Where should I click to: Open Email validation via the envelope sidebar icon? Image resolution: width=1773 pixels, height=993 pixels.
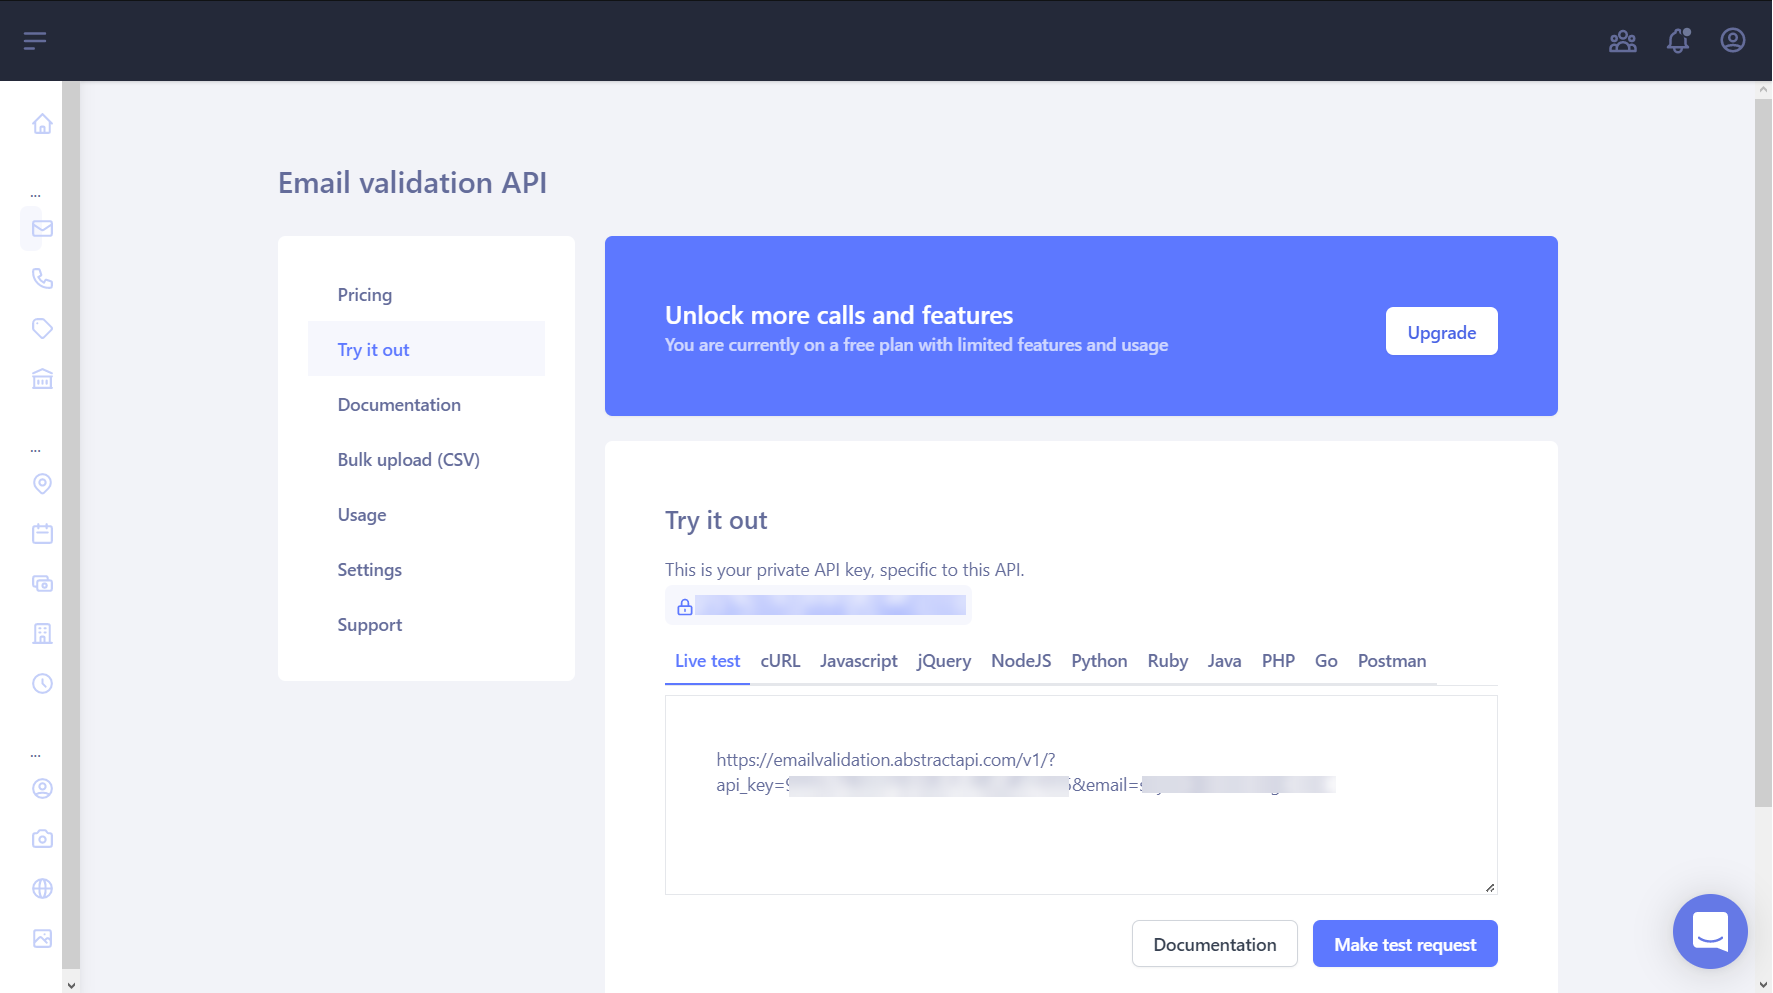(41, 228)
